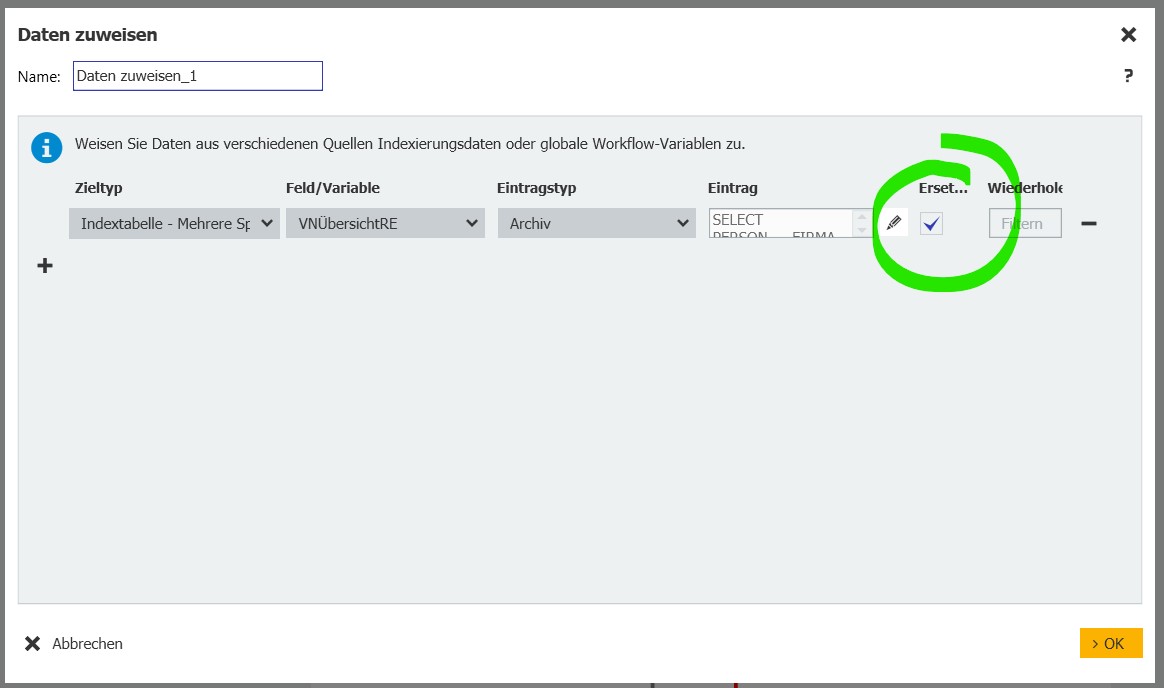Image resolution: width=1164 pixels, height=688 pixels.
Task: Close the Daten zuweisen dialog with X
Action: tap(1128, 35)
